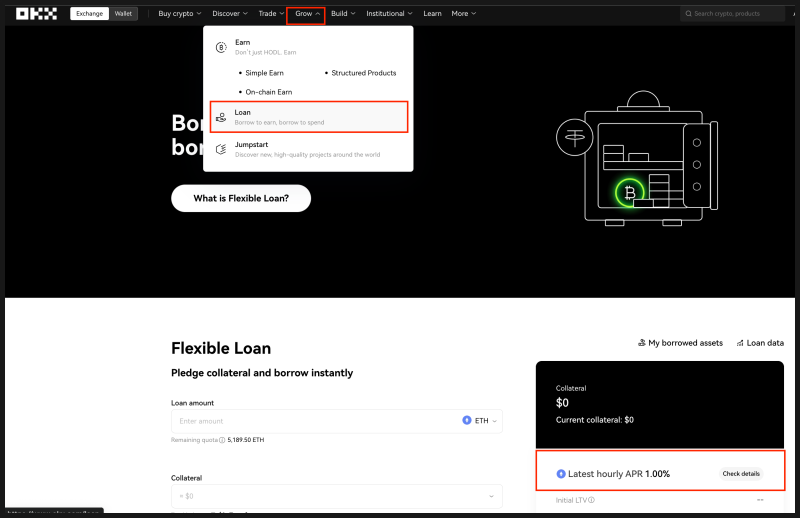This screenshot has width=800, height=518.
Task: Open Structured Products
Action: coord(364,73)
